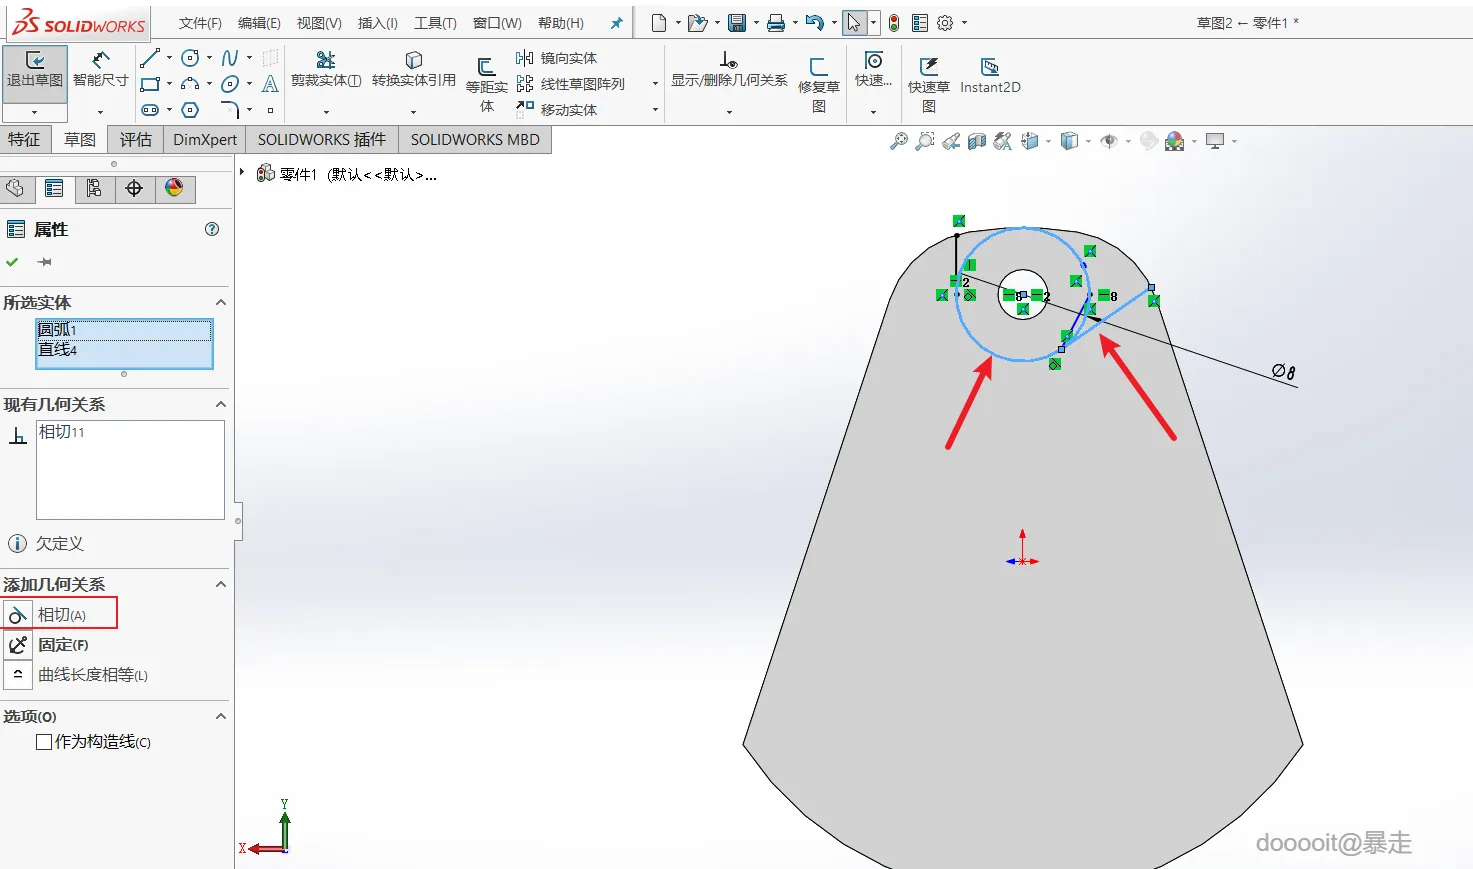Click the green checkmark to confirm

(x=13, y=262)
